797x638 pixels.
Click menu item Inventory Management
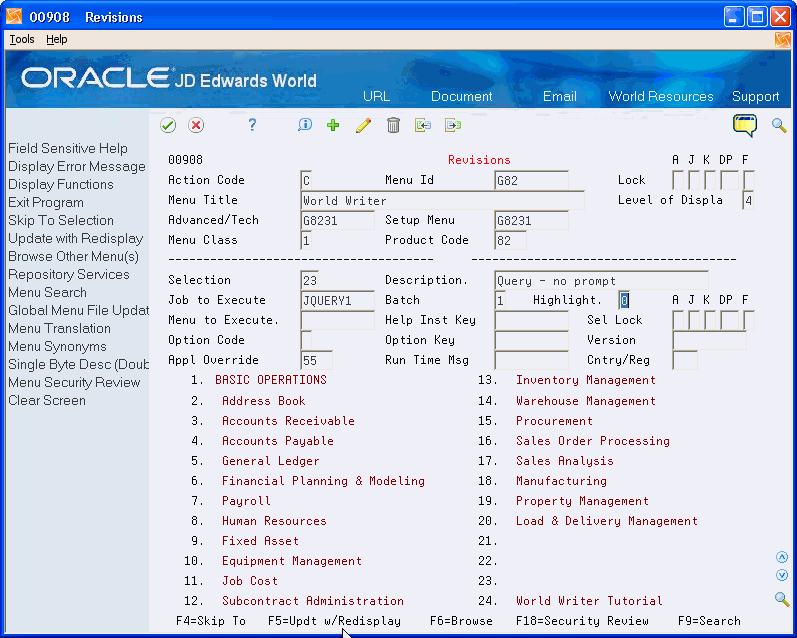(586, 380)
